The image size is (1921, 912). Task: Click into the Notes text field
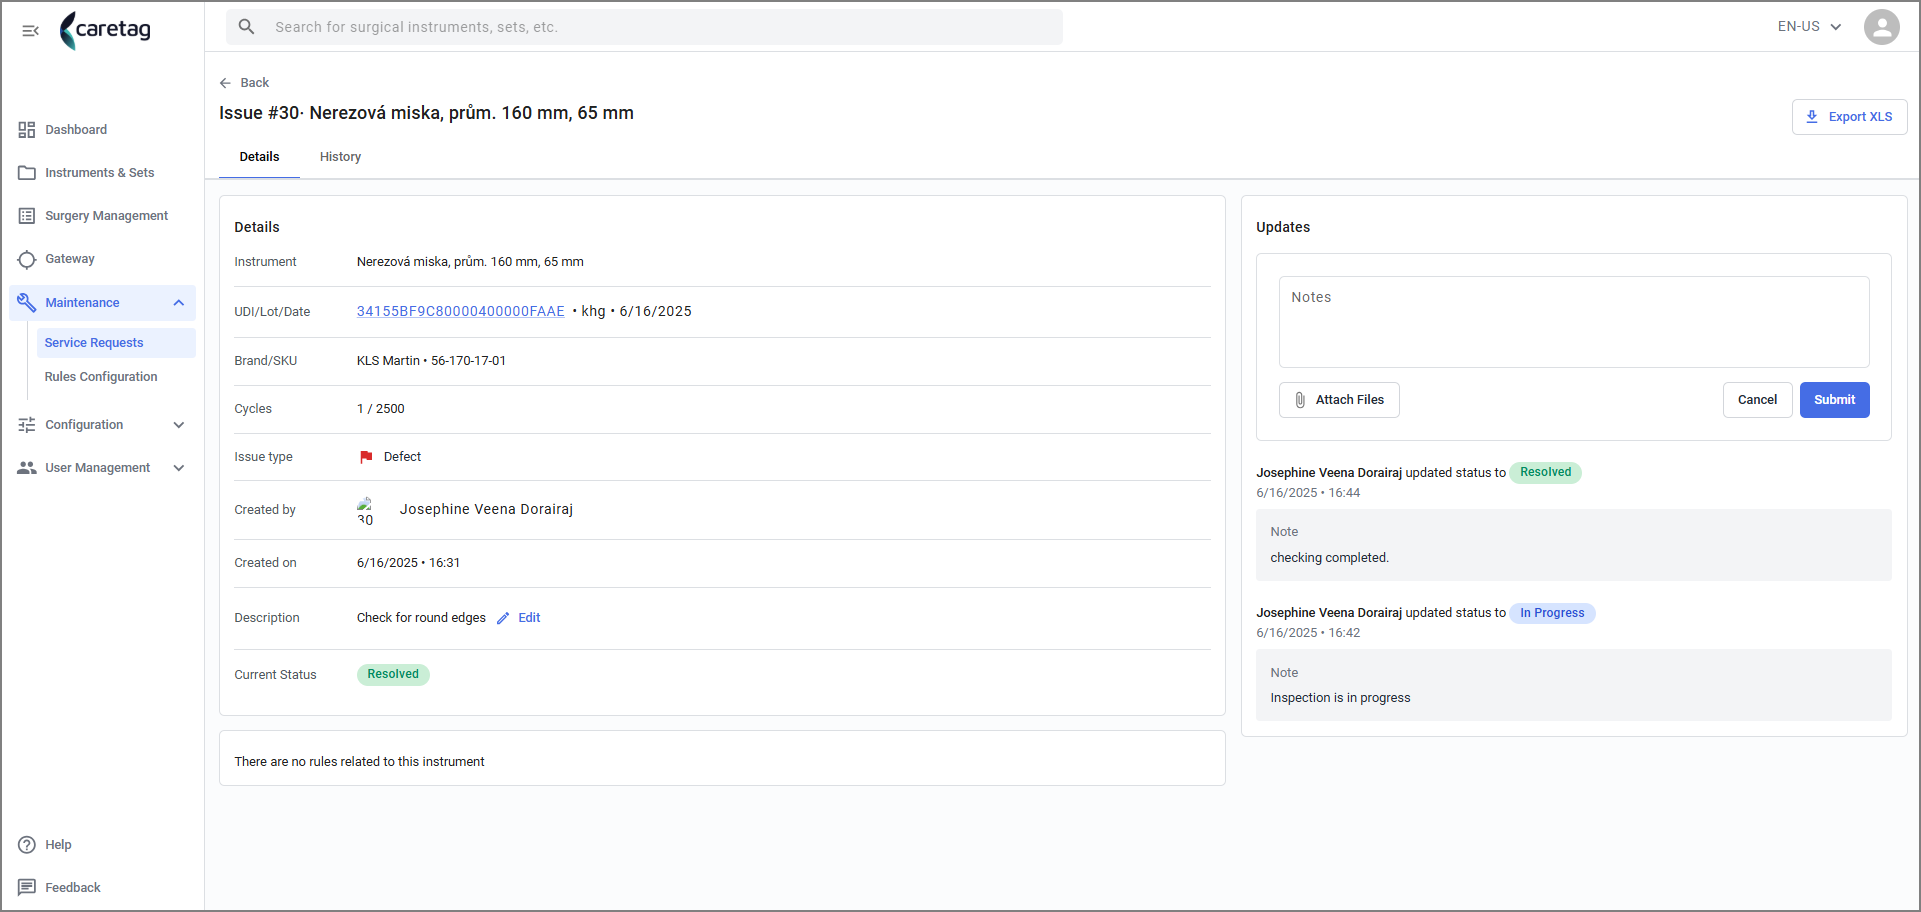click(x=1574, y=322)
